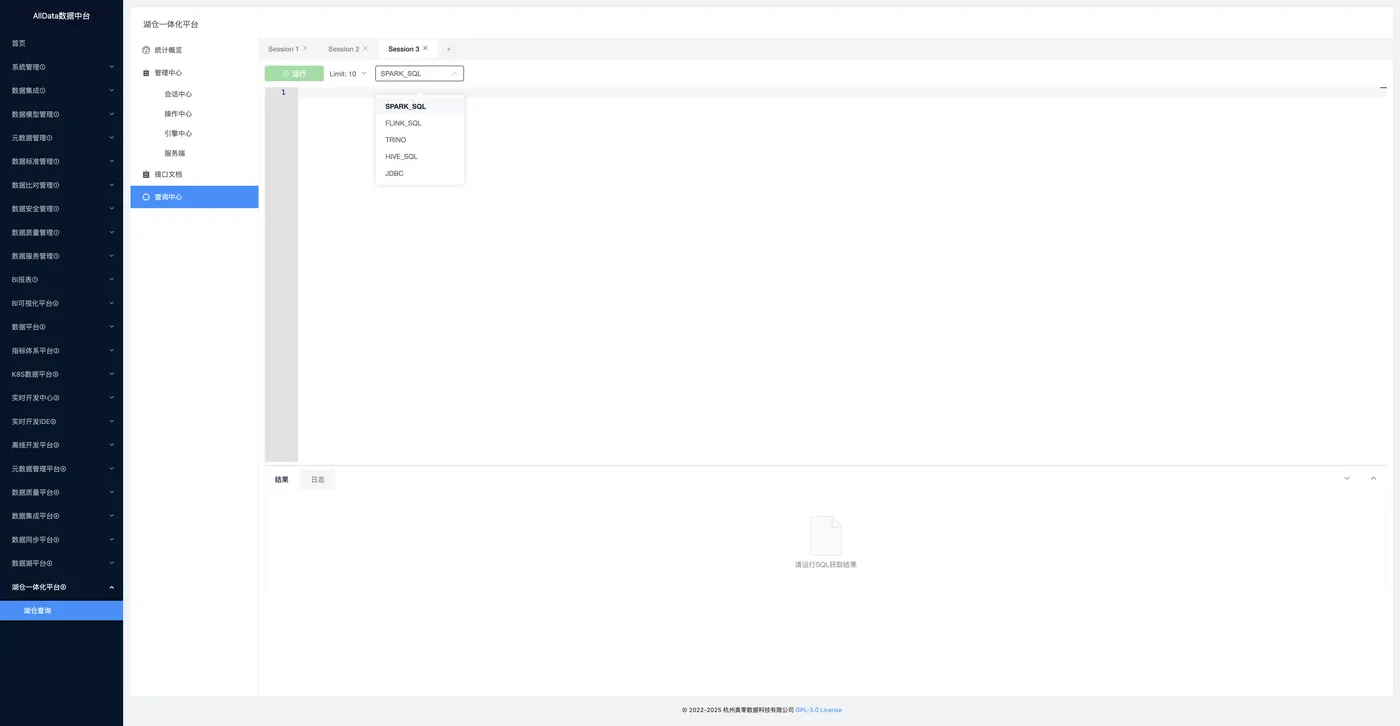Add a new session with the plus icon
Viewport: 1400px width, 726px height.
[x=448, y=49]
